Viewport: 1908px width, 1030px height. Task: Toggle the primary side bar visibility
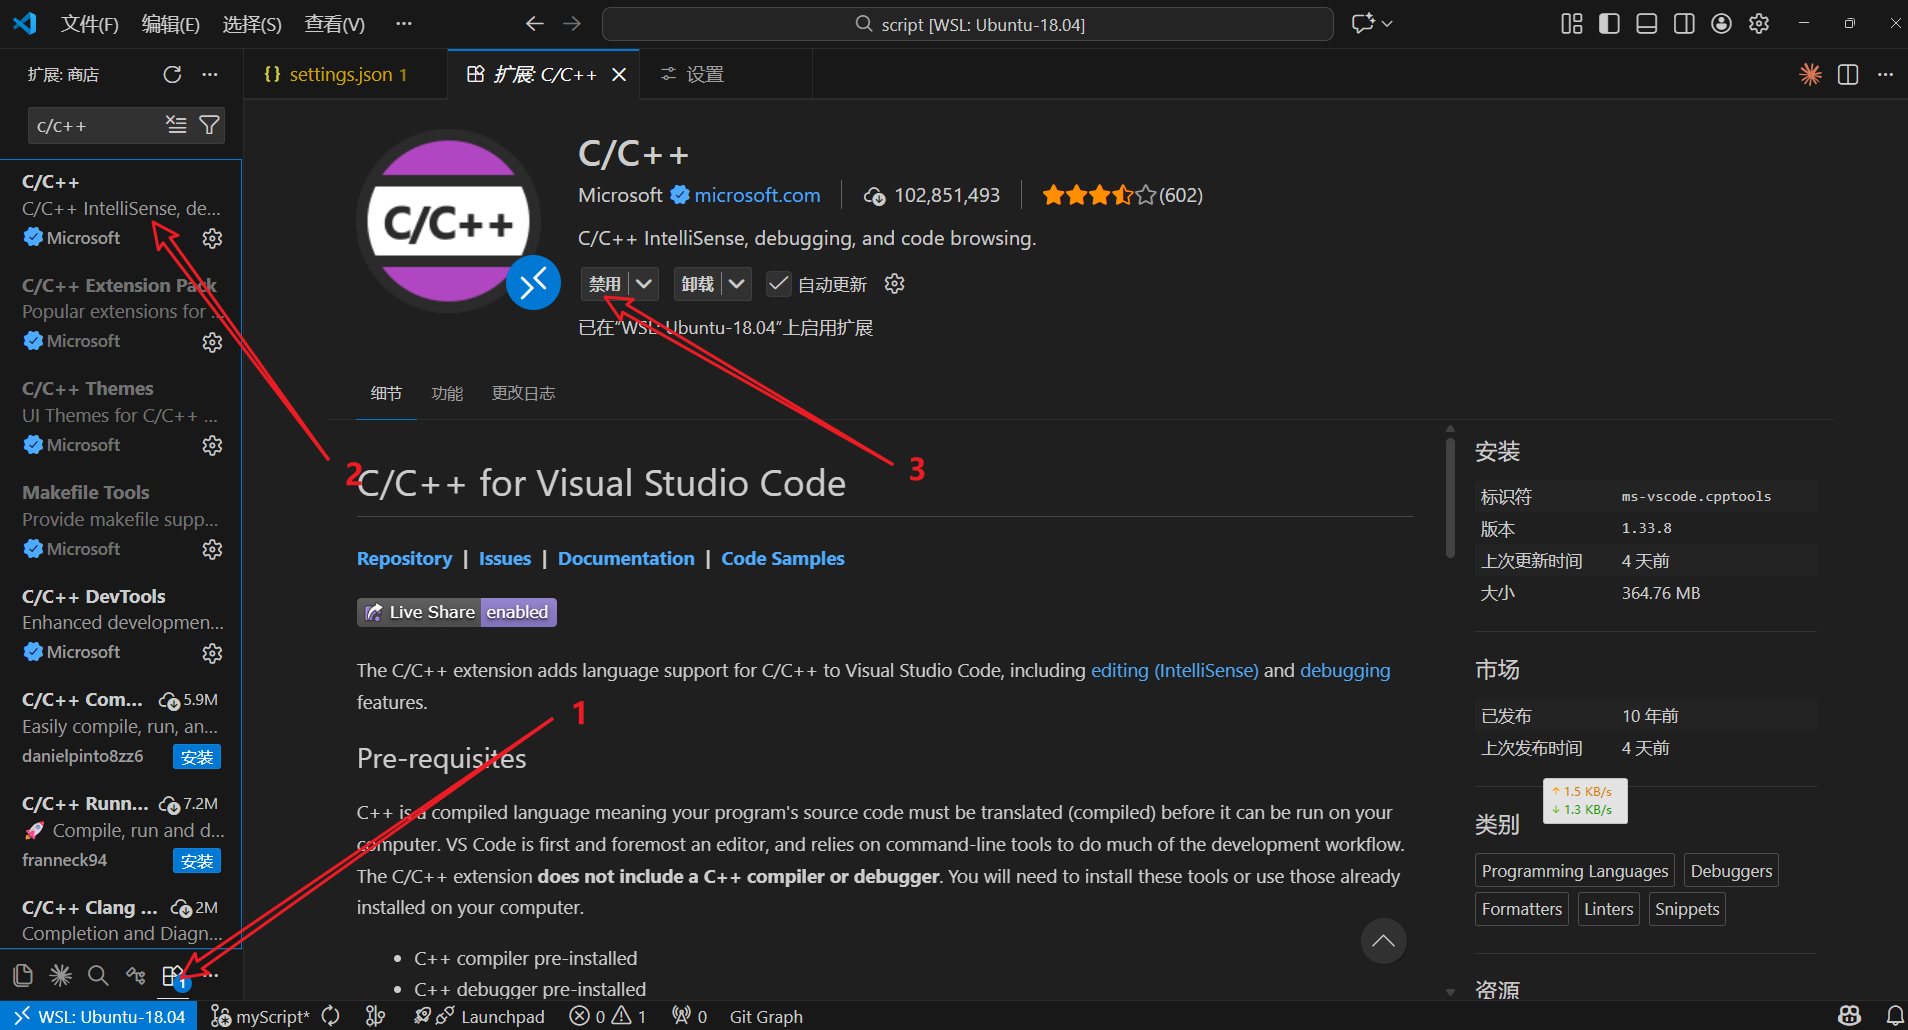(x=1609, y=24)
